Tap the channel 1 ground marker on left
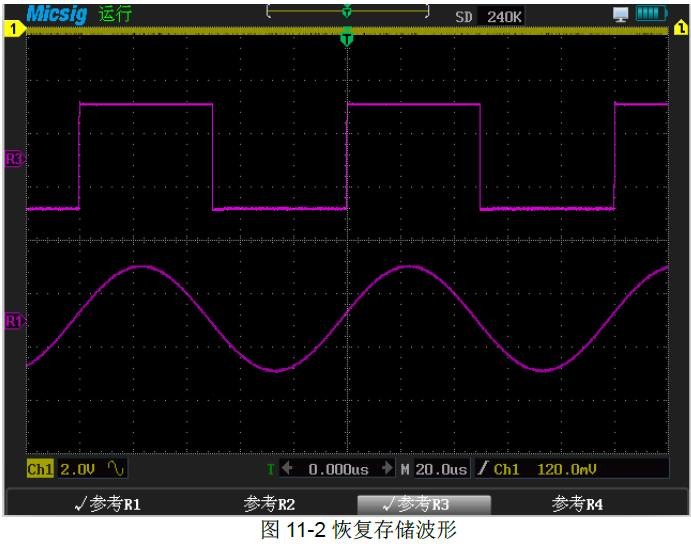691x544 pixels. click(14, 30)
